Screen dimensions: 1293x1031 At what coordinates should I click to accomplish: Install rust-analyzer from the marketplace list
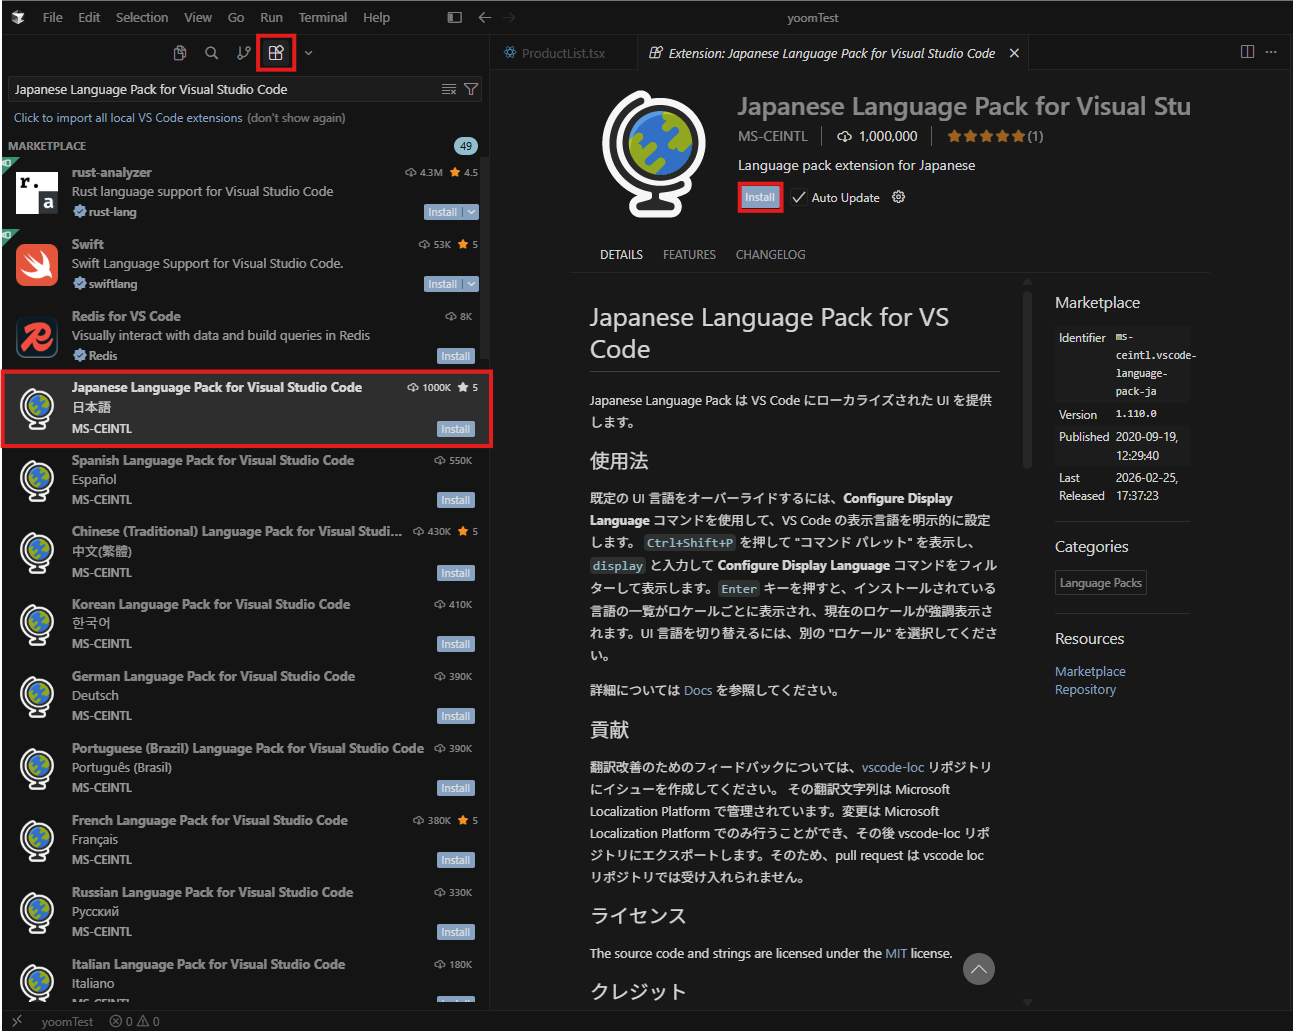point(443,212)
